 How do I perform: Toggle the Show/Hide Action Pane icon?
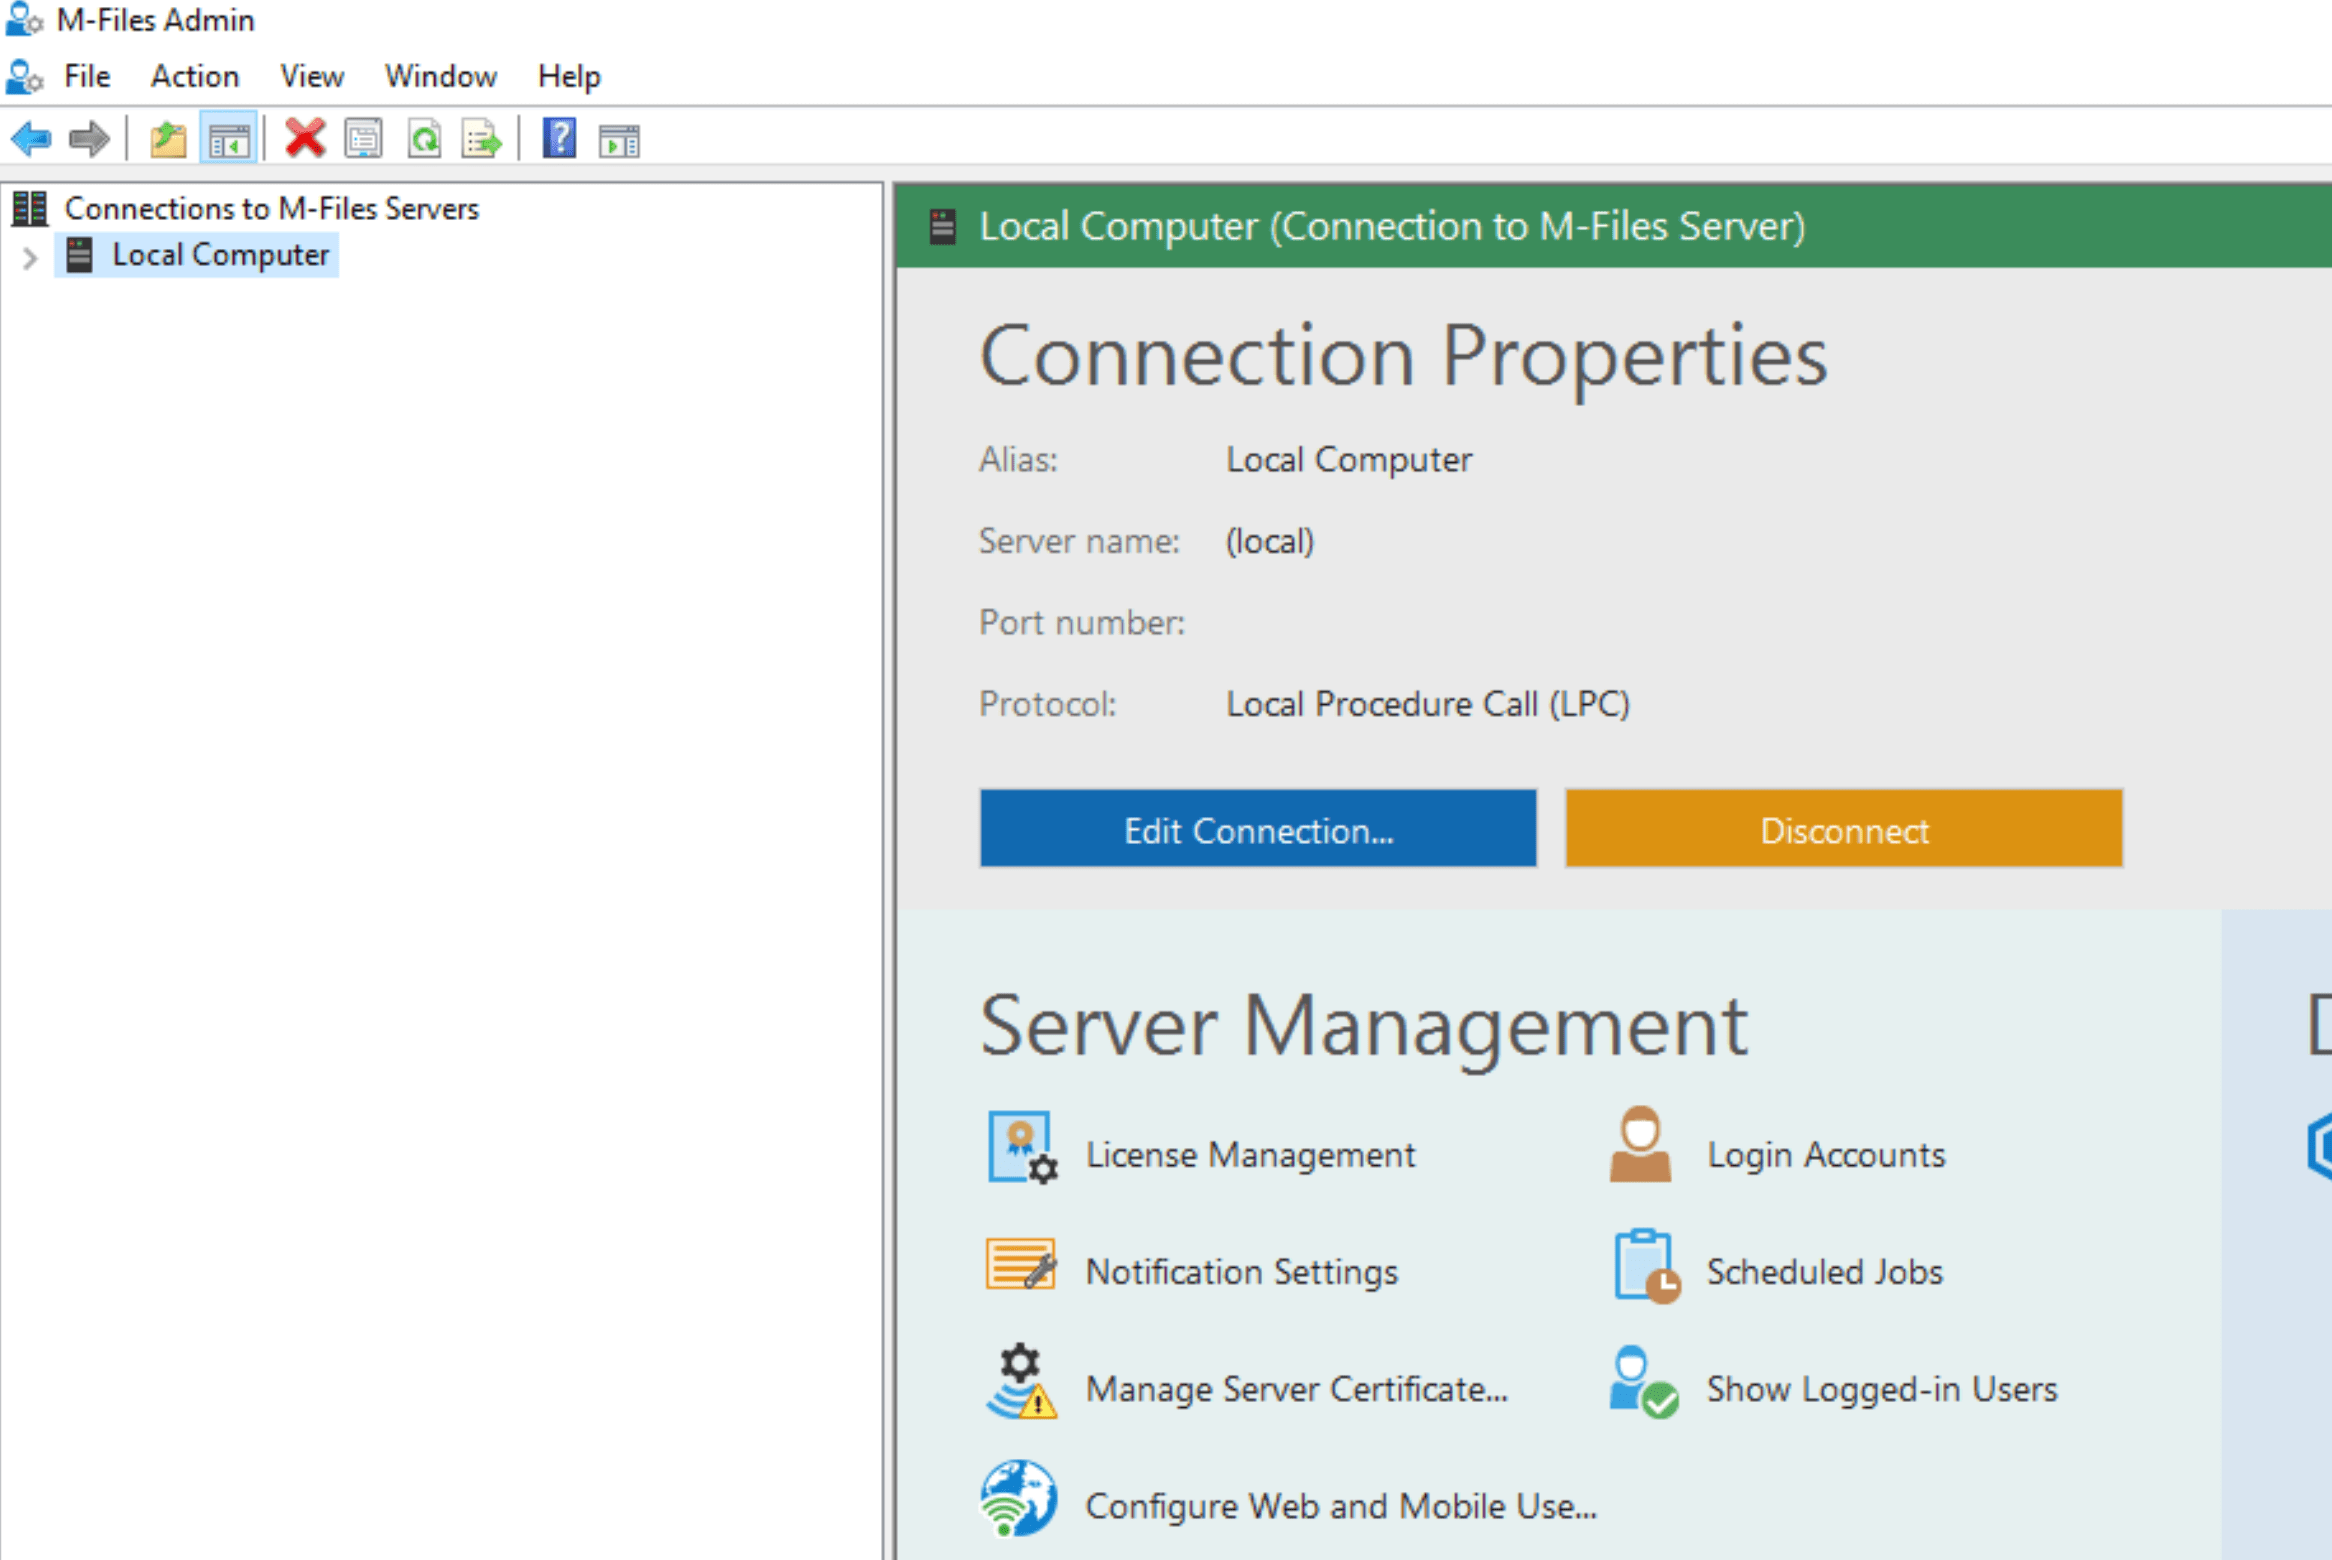pos(619,139)
